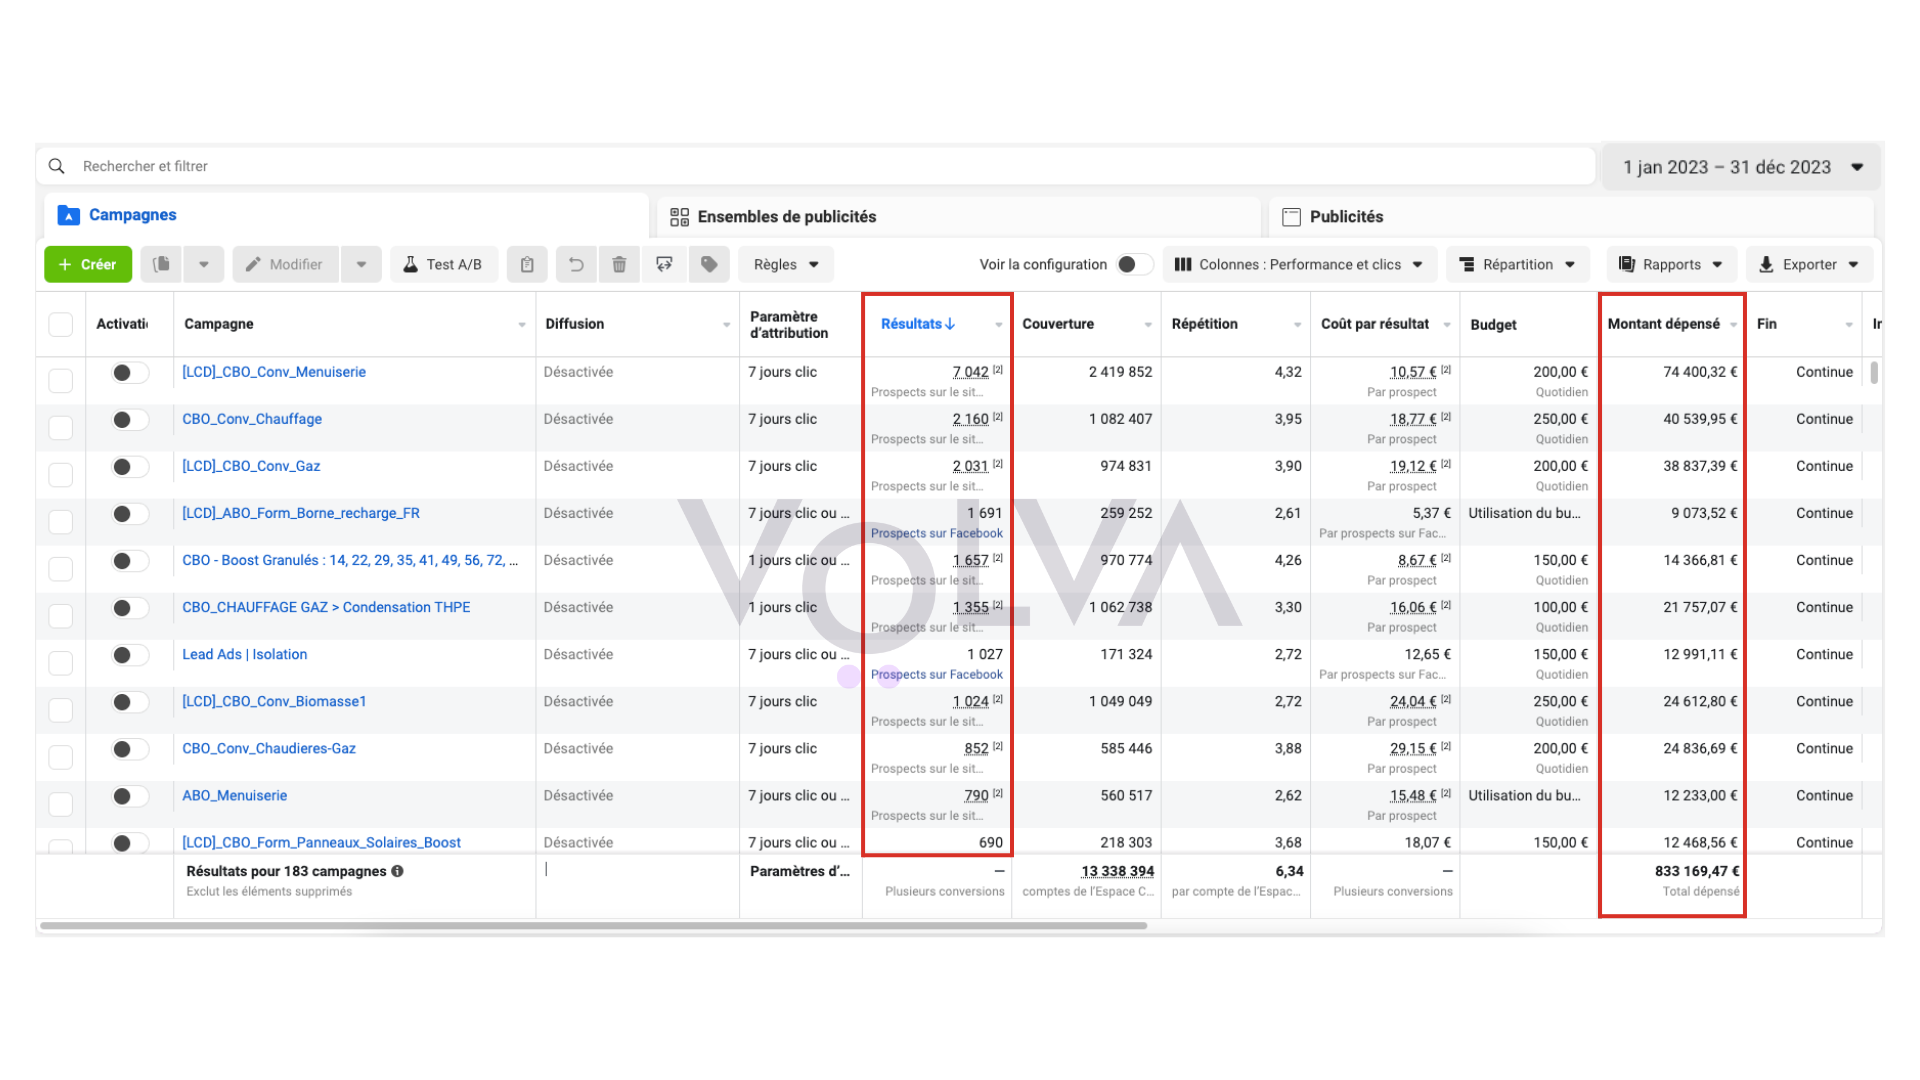Click the clipboard icon in toolbar
Image resolution: width=1920 pixels, height=1080 pixels.
pos(527,264)
